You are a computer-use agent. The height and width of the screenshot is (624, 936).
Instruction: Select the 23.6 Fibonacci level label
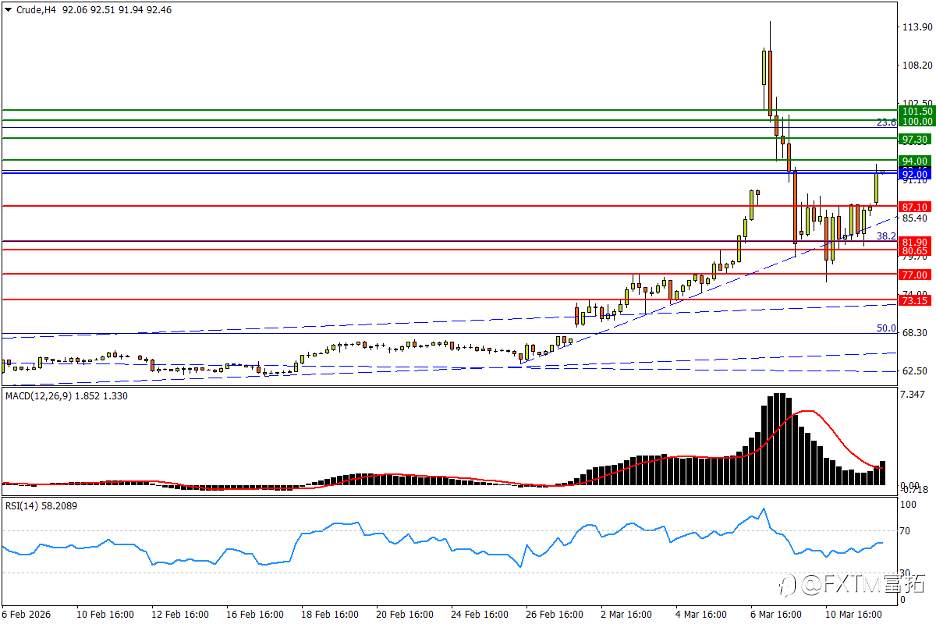click(x=886, y=122)
